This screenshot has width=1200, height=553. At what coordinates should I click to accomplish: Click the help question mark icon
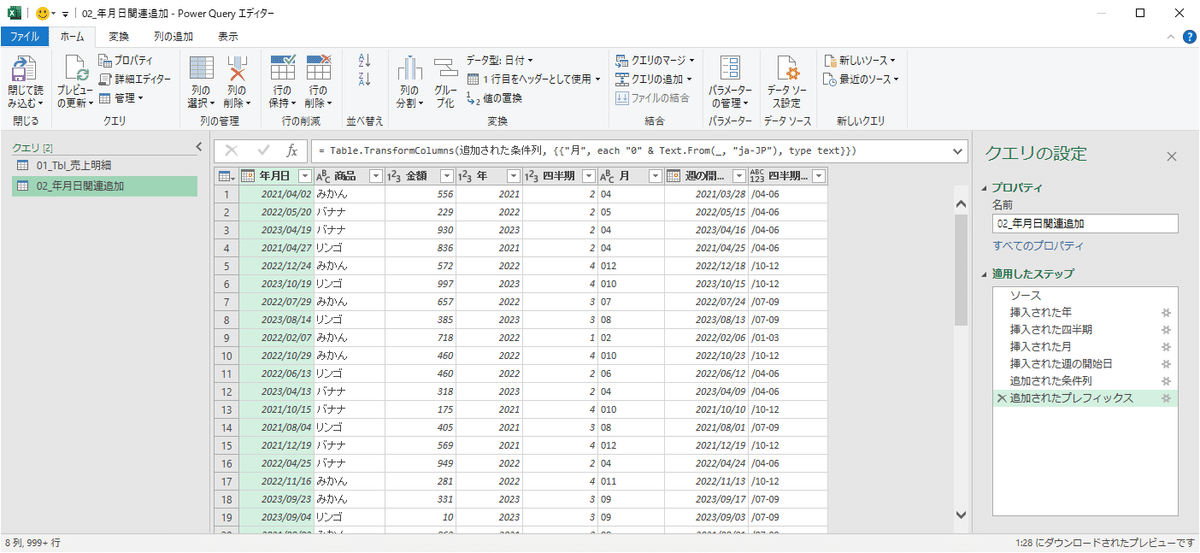[1190, 37]
